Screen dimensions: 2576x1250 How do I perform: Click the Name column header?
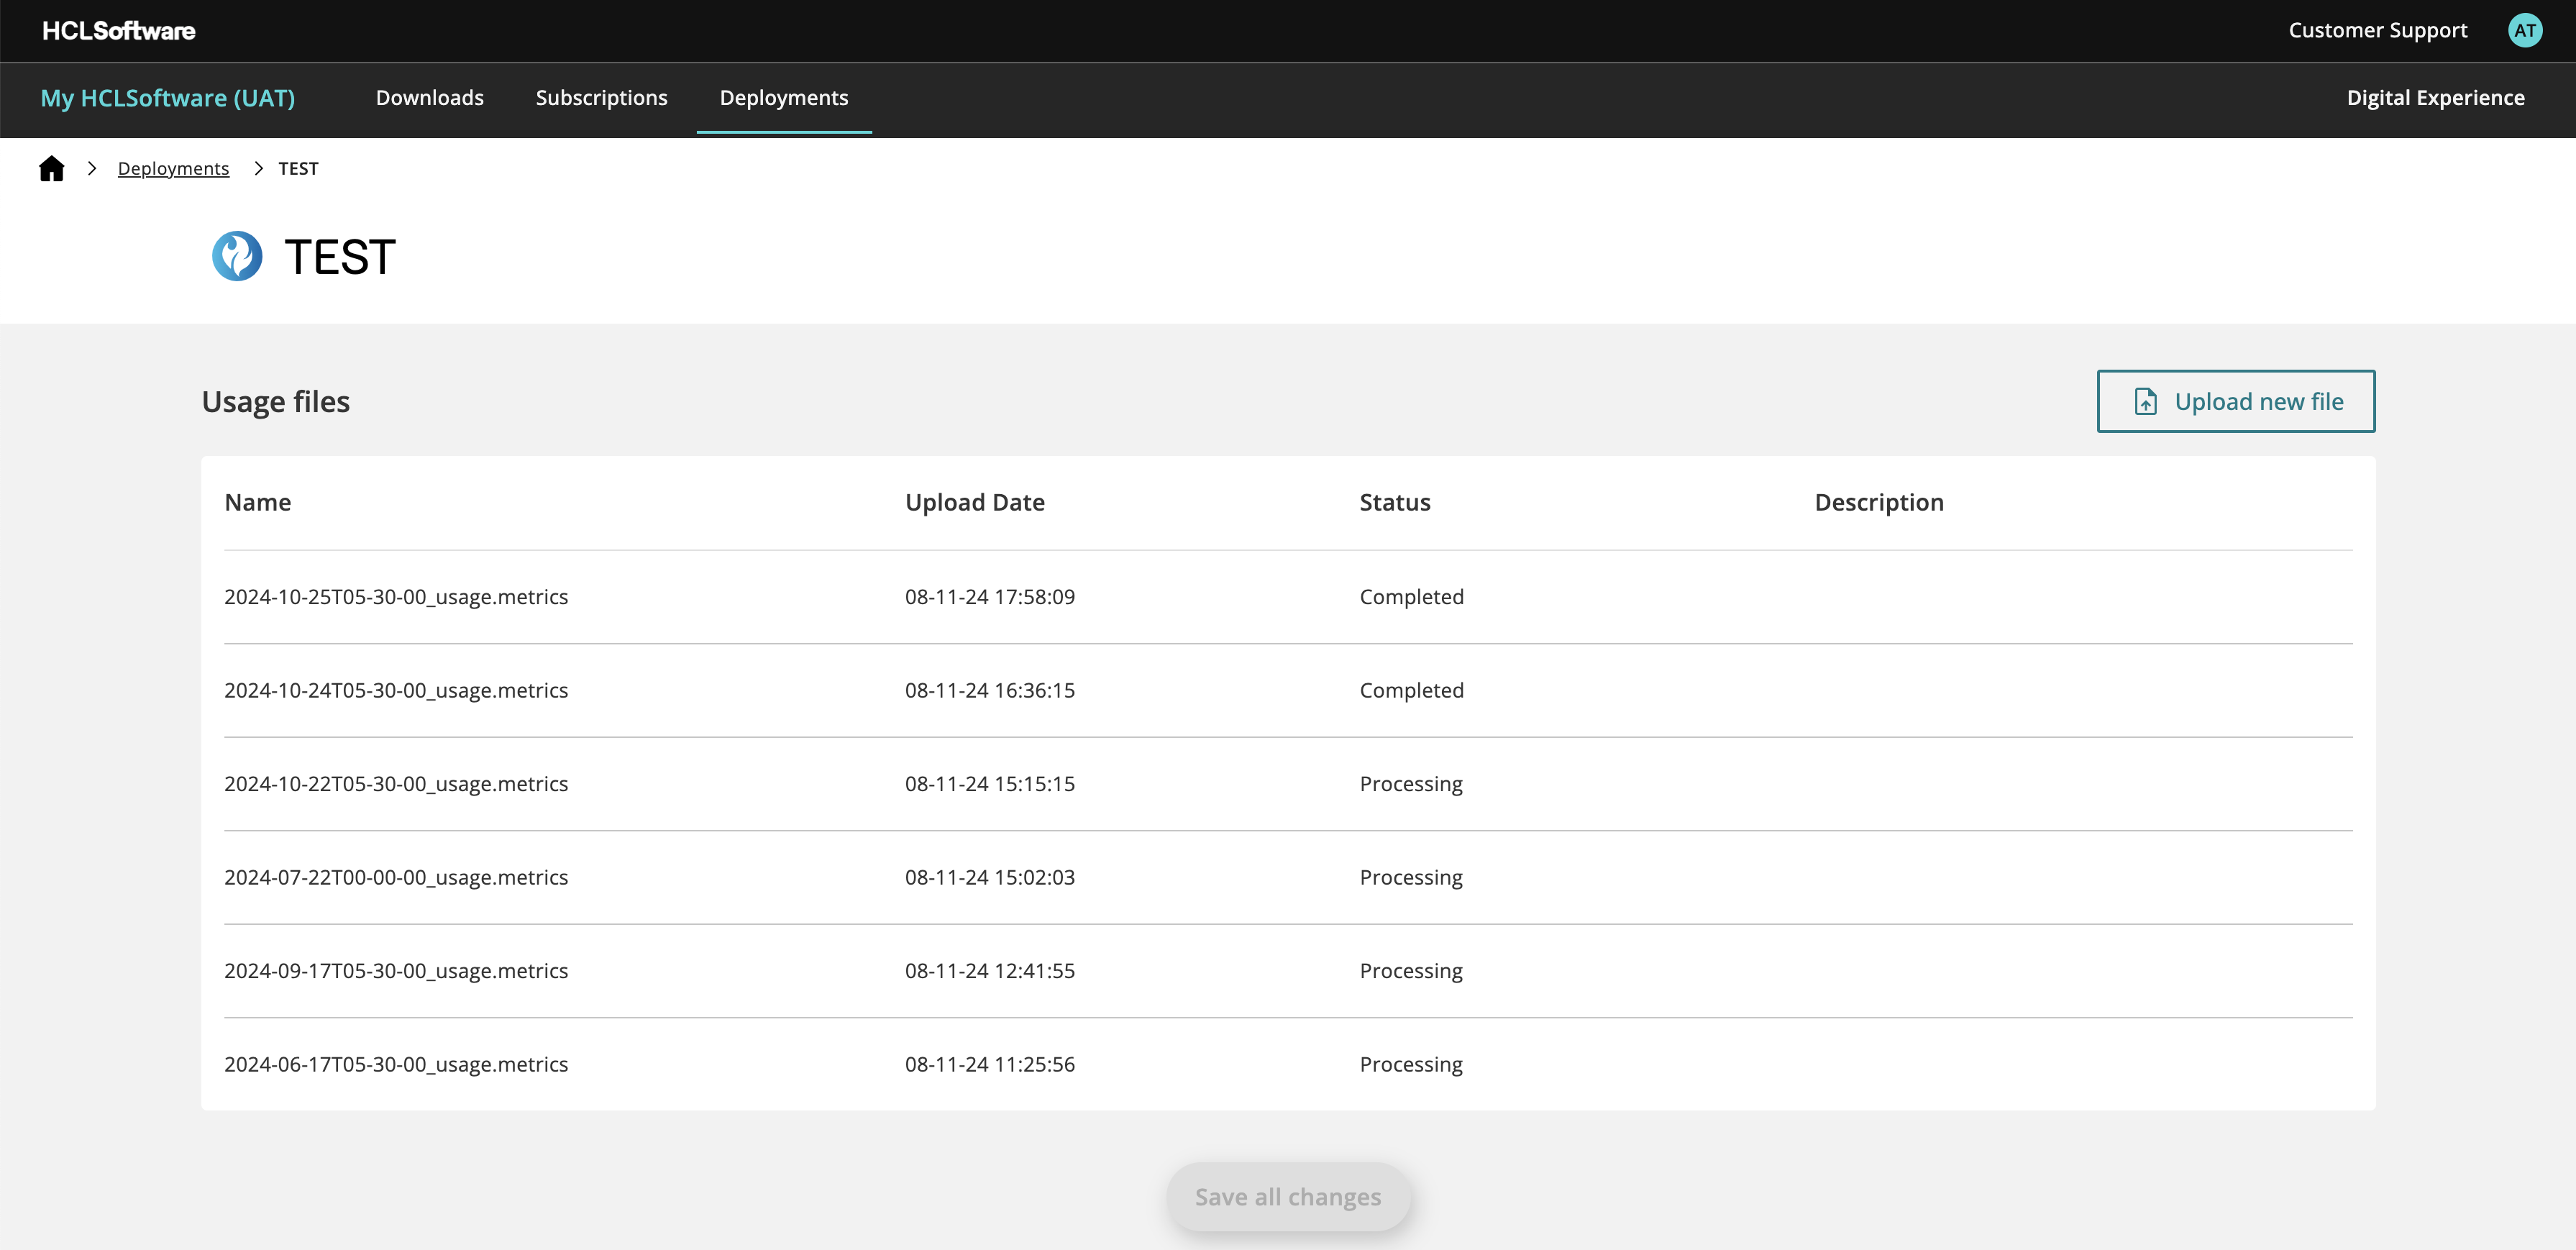click(258, 502)
